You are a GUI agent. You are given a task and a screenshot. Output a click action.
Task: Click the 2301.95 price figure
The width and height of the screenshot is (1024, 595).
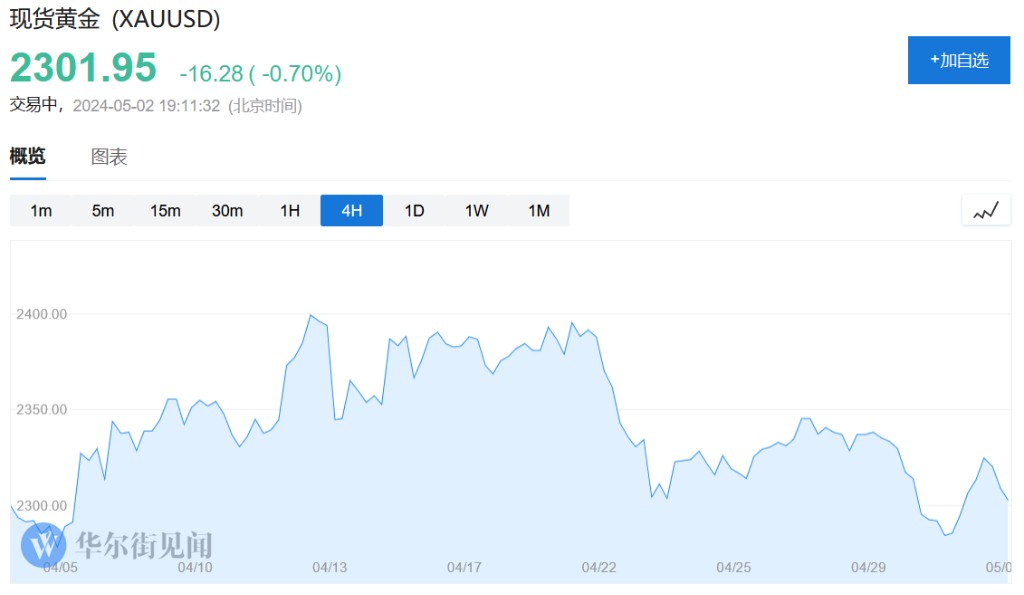click(83, 68)
